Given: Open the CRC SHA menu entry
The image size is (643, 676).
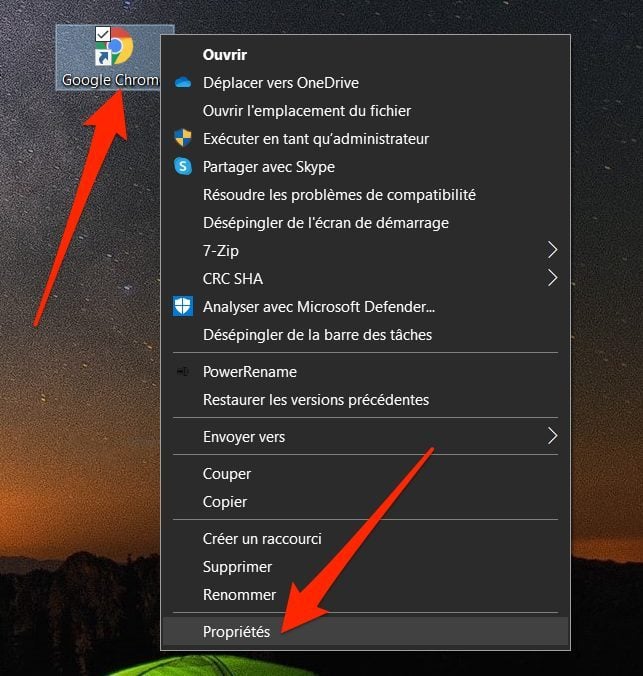Looking at the screenshot, I should coord(366,279).
